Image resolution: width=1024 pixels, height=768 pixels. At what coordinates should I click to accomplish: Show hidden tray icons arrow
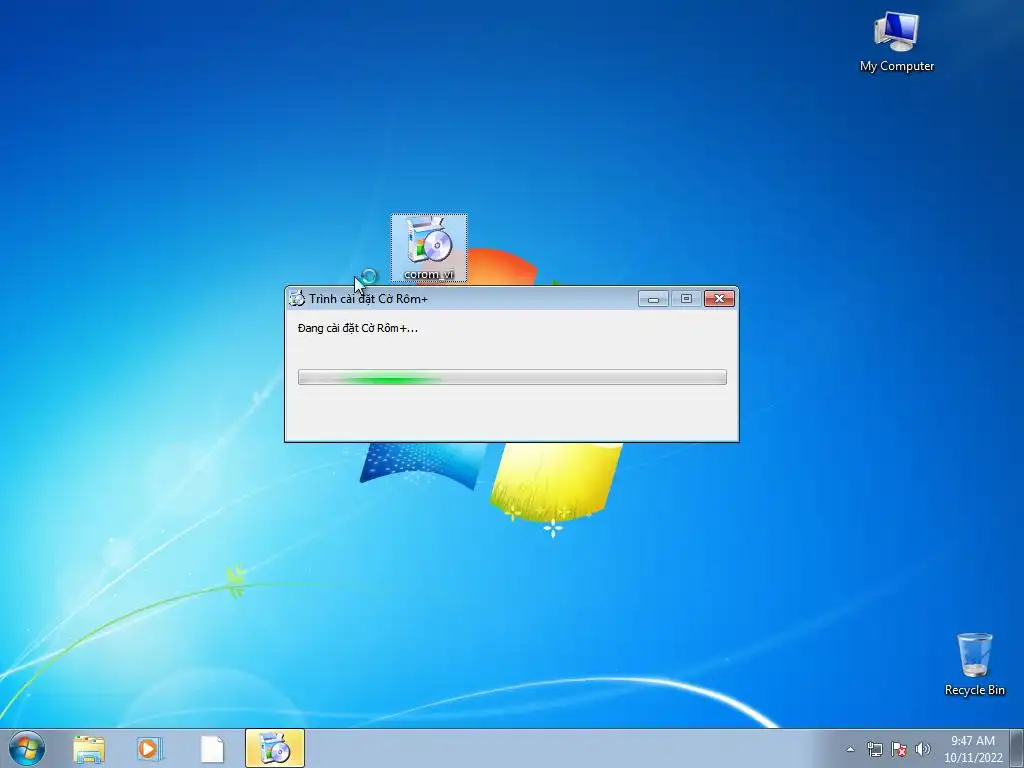(x=850, y=749)
